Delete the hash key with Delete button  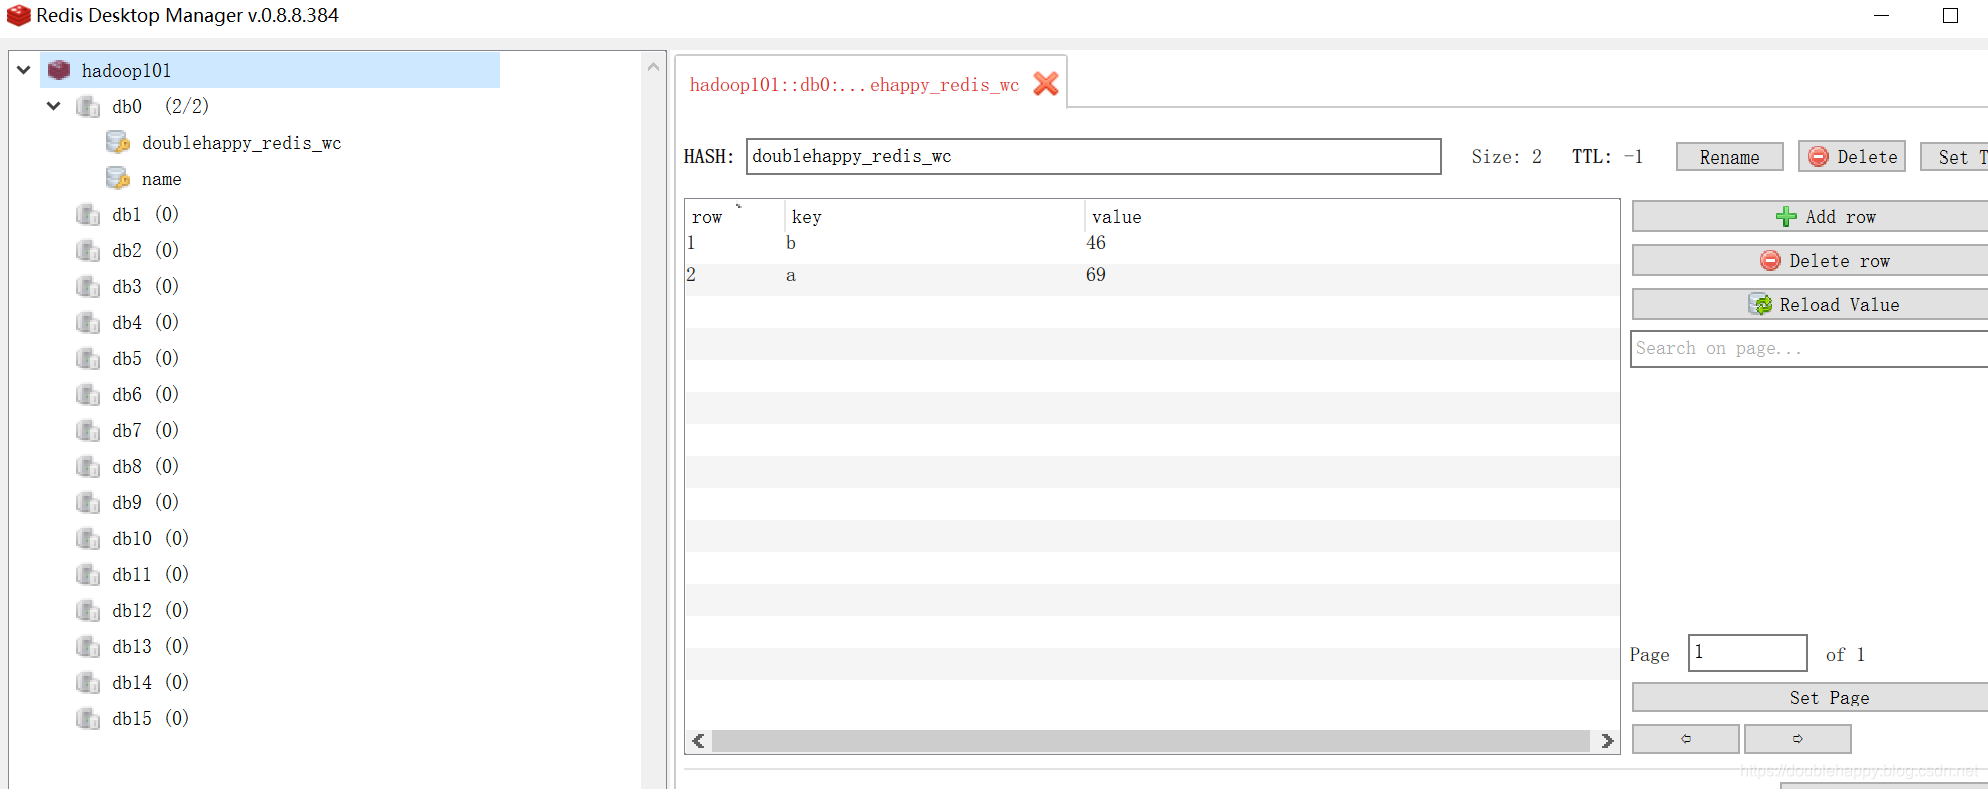pyautogui.click(x=1852, y=157)
